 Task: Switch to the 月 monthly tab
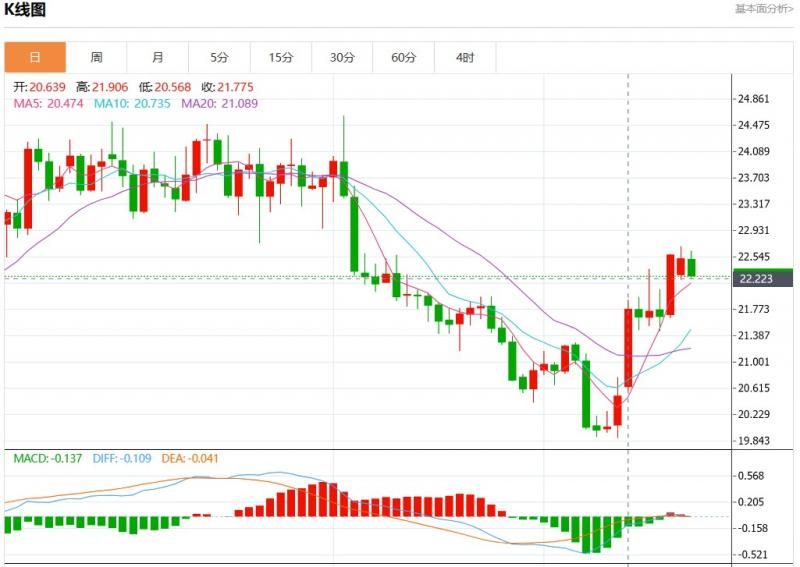(x=158, y=58)
